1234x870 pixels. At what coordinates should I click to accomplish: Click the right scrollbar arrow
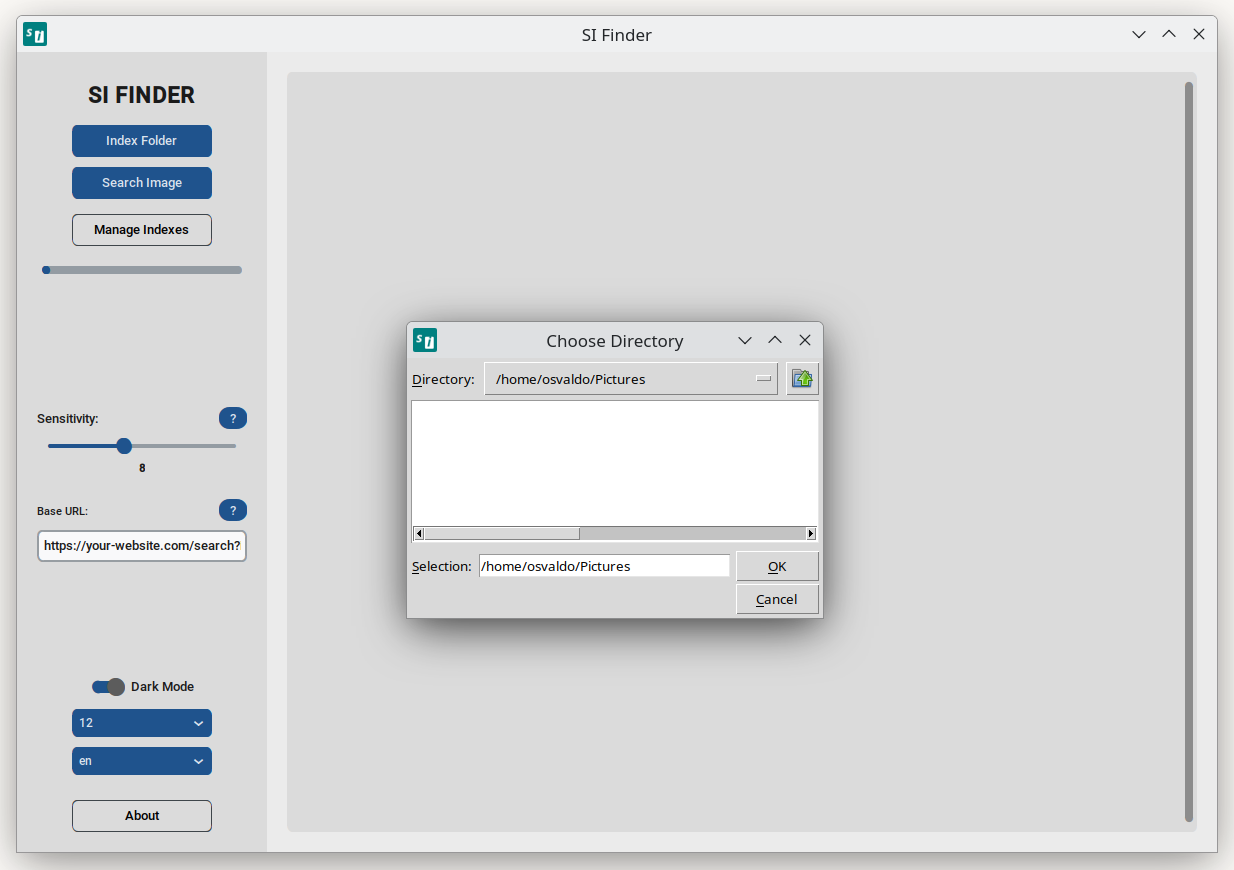coord(811,533)
